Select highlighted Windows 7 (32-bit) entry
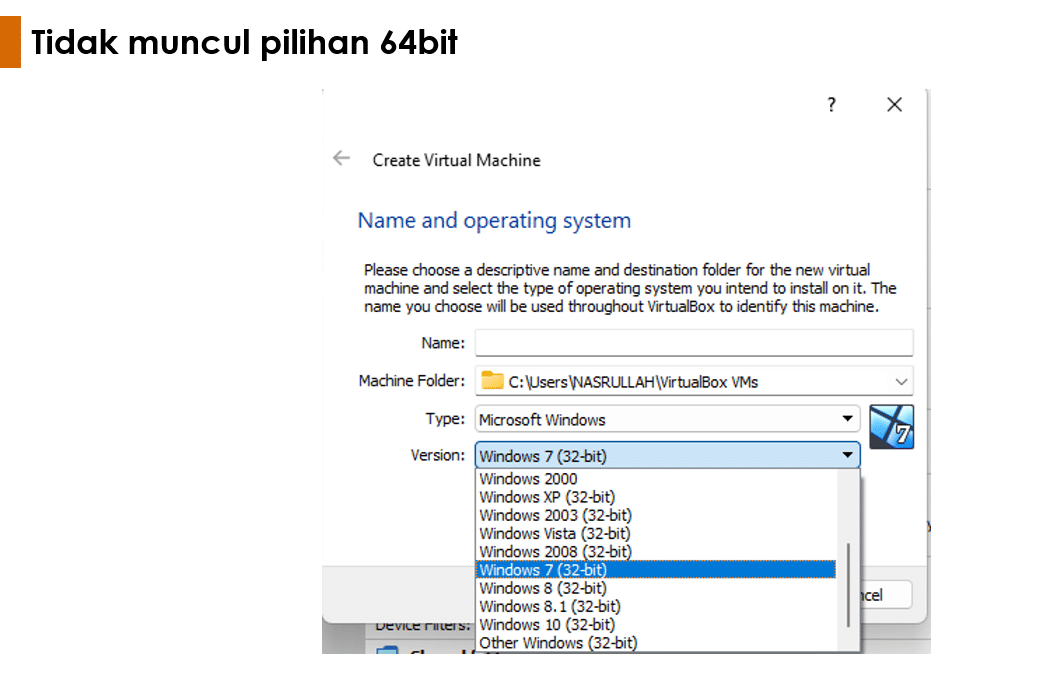The image size is (1039, 688). click(656, 569)
